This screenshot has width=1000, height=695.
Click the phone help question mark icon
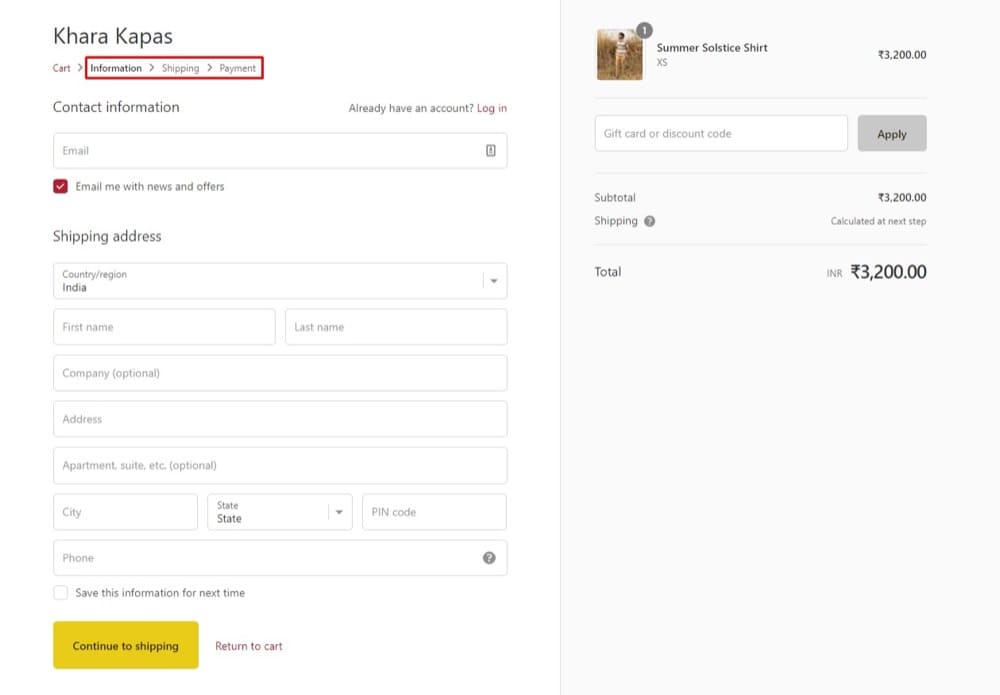click(489, 558)
